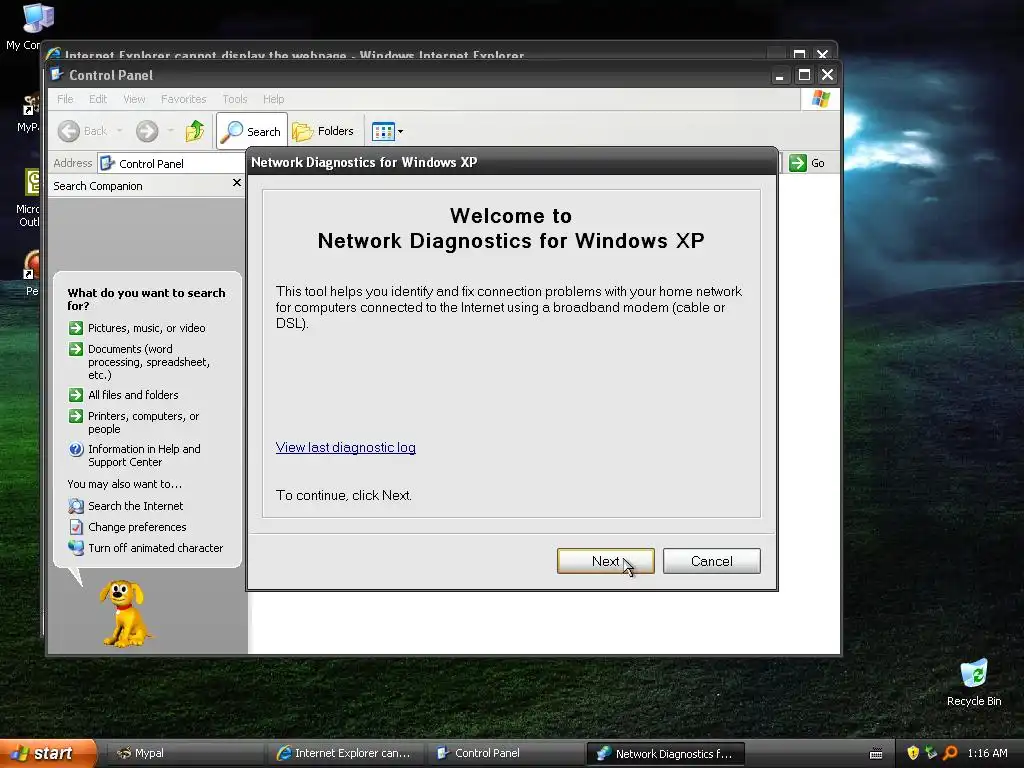Image resolution: width=1024 pixels, height=768 pixels.
Task: Click the Network Diagnostics dialog title bar
Action: pyautogui.click(x=512, y=162)
